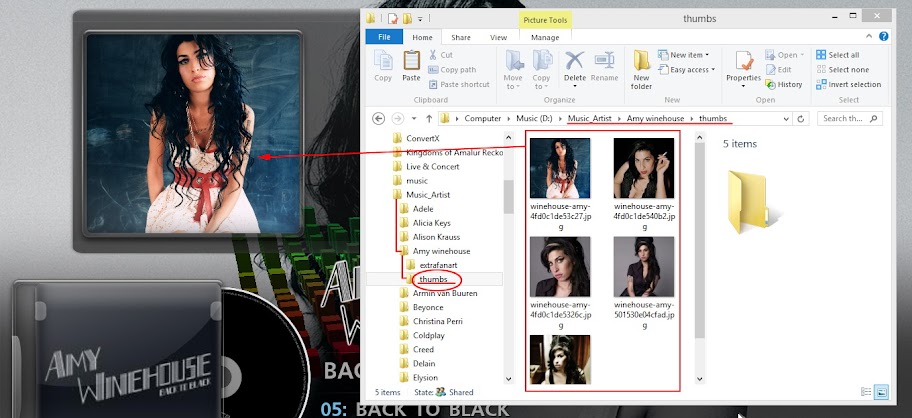The image size is (912, 418).
Task: Click Music_Artist in the address path
Action: pyautogui.click(x=590, y=119)
